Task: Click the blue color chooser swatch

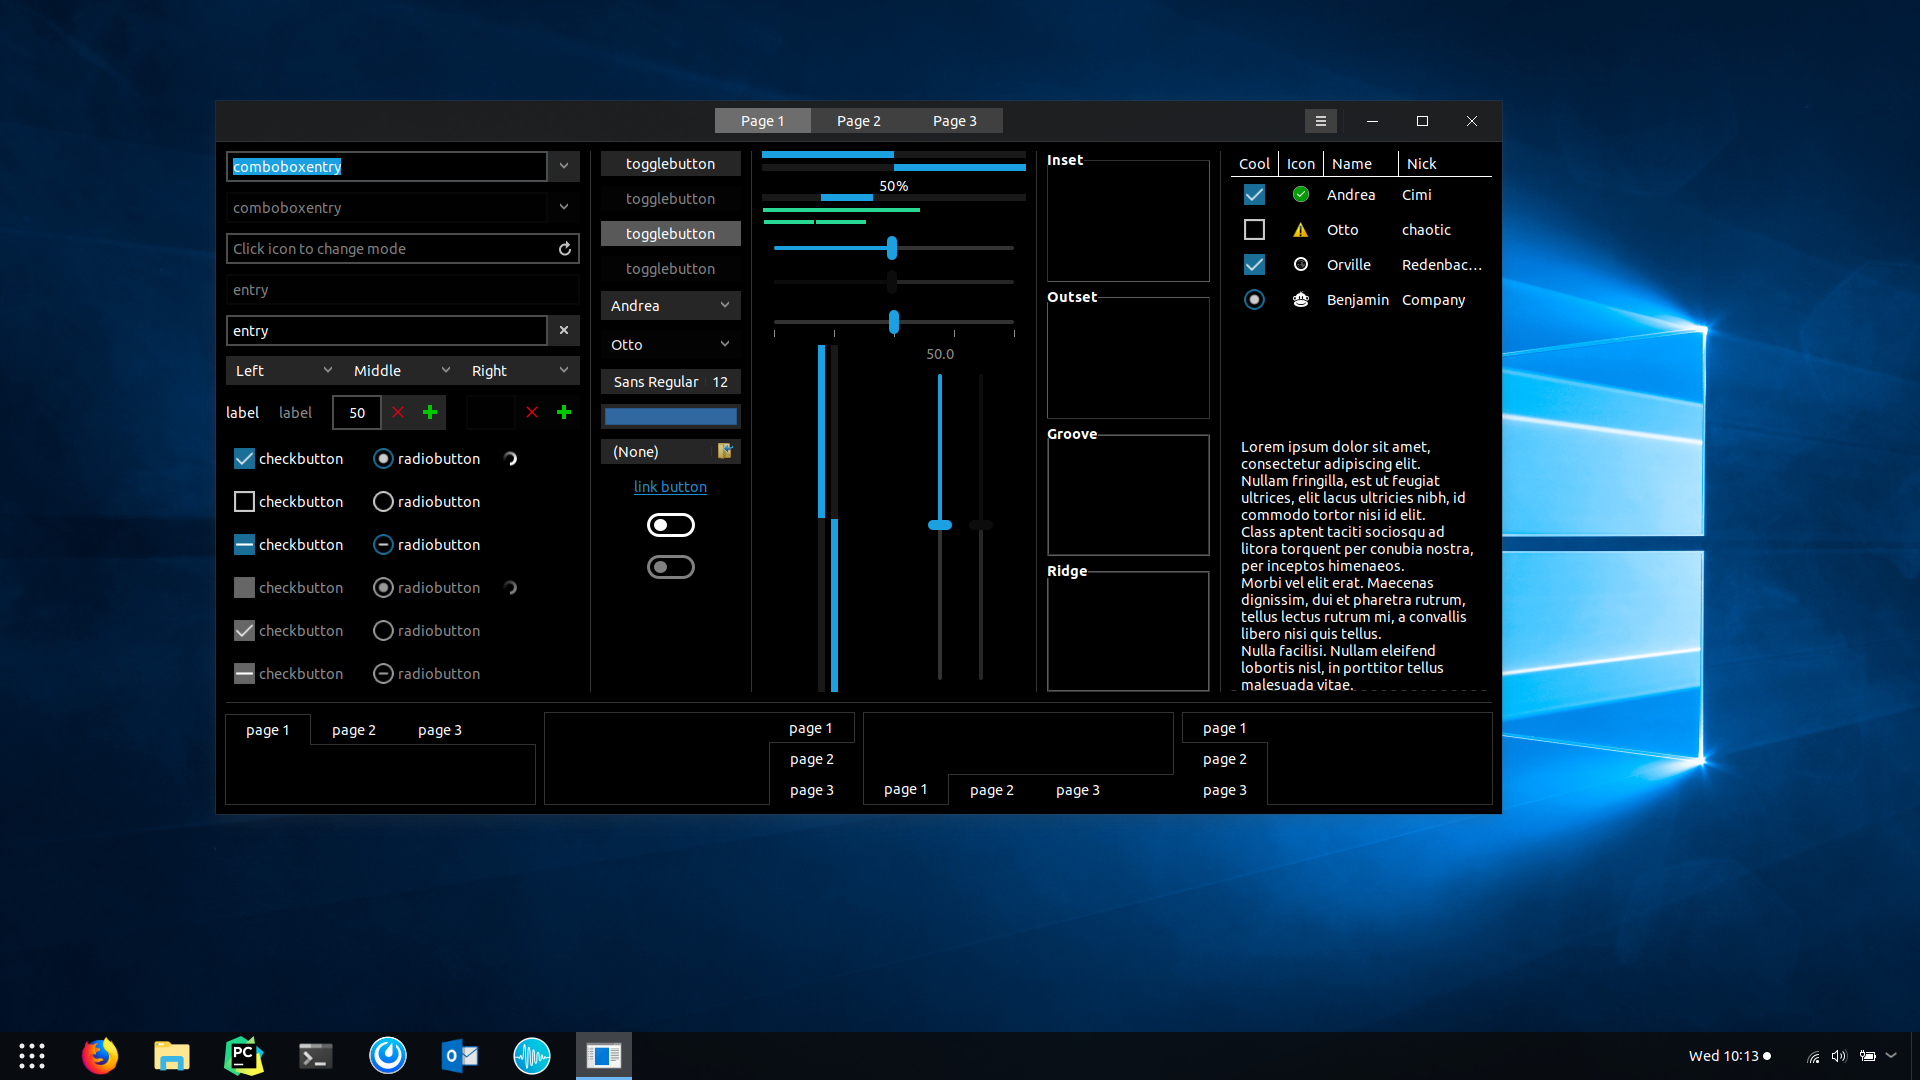Action: [670, 417]
